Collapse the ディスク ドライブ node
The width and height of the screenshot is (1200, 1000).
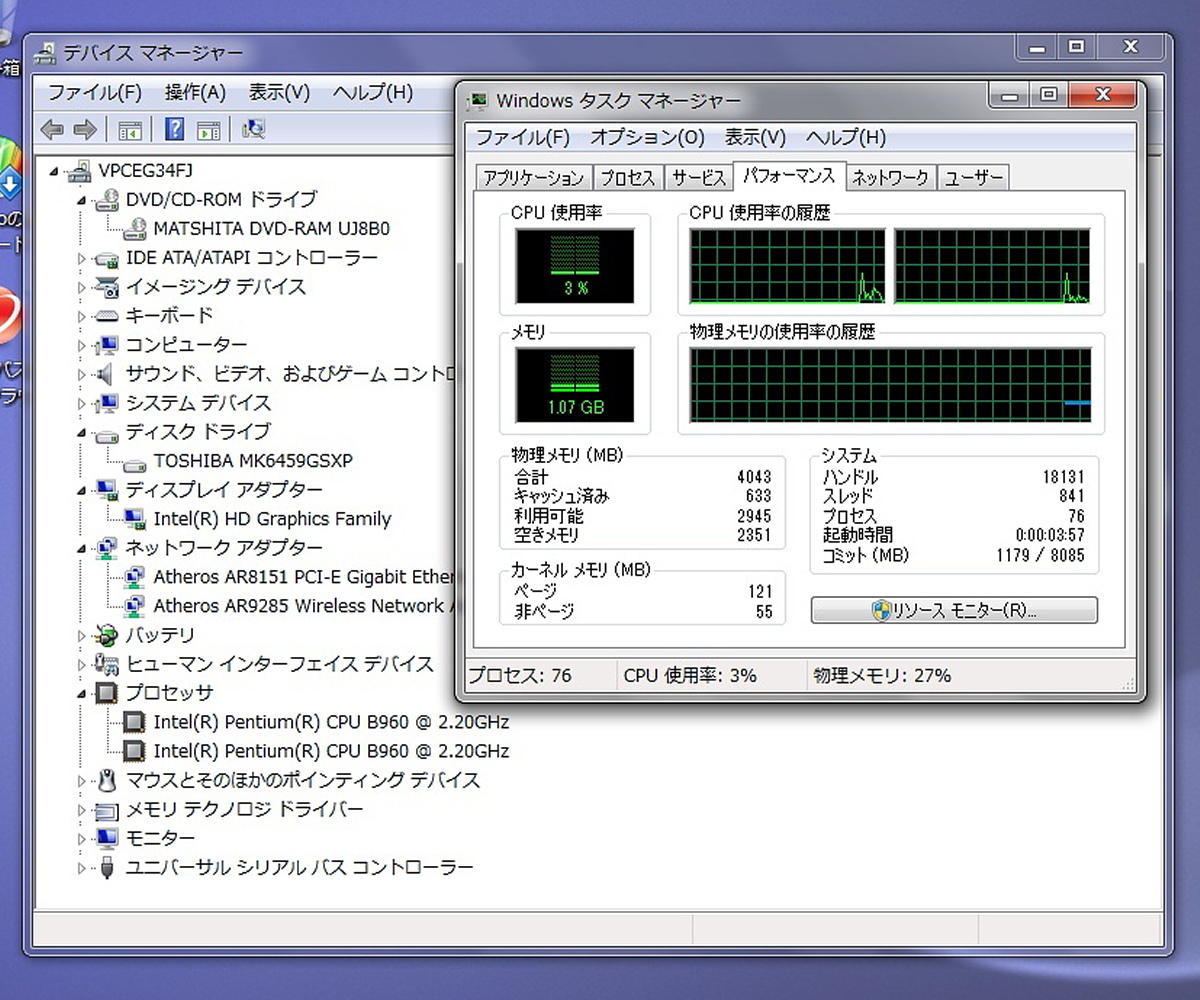[x=82, y=433]
